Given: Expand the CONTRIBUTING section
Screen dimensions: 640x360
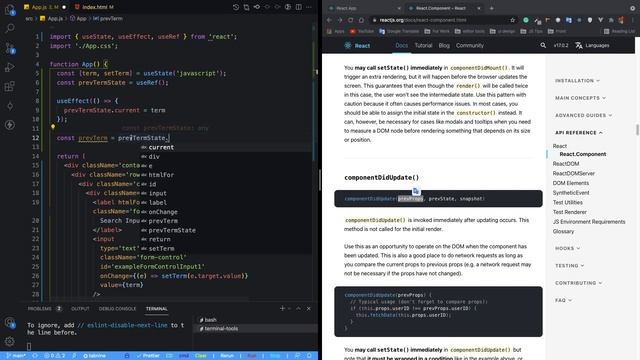Looking at the screenshot, I should pos(578,283).
